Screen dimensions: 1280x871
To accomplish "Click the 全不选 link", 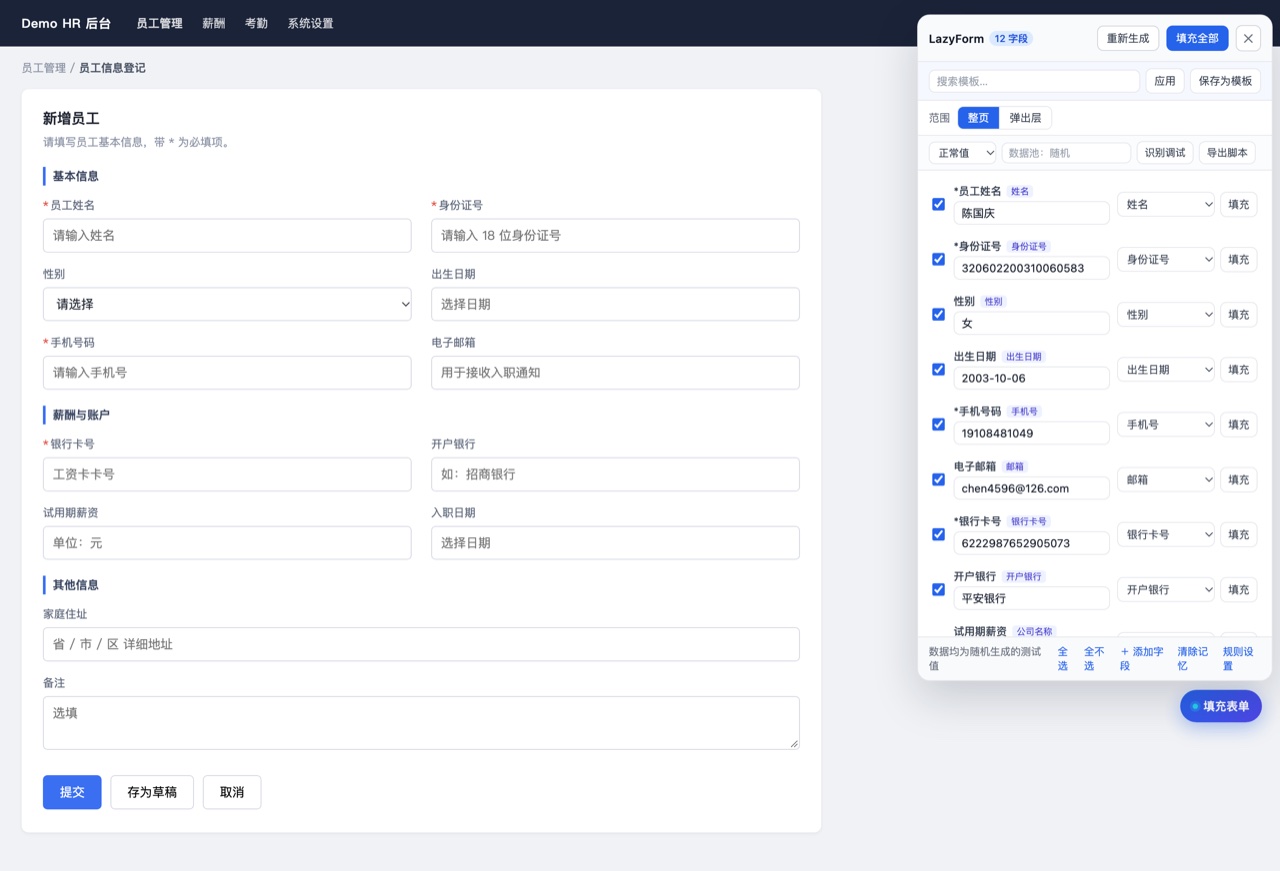I will tap(1094, 658).
